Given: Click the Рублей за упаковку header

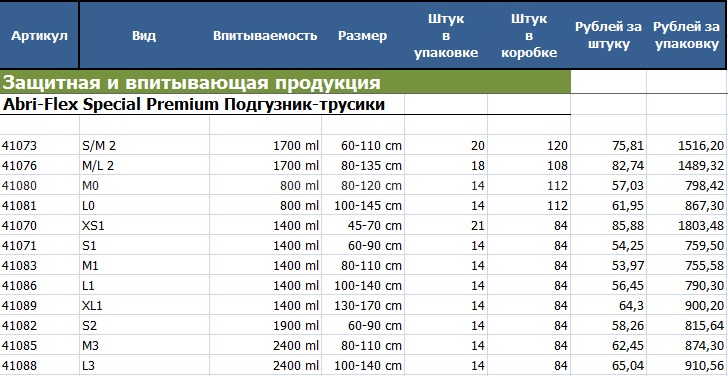Looking at the screenshot, I should point(687,36).
